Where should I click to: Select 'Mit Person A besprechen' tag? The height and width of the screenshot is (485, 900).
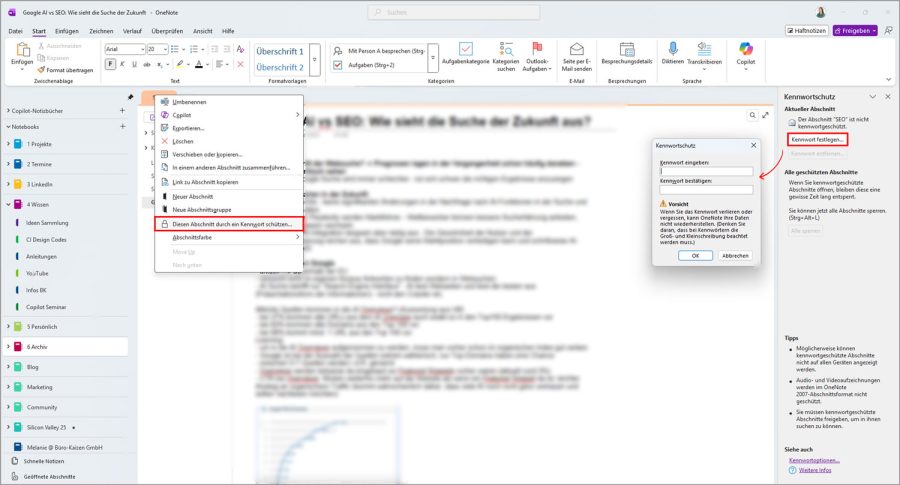pos(379,51)
